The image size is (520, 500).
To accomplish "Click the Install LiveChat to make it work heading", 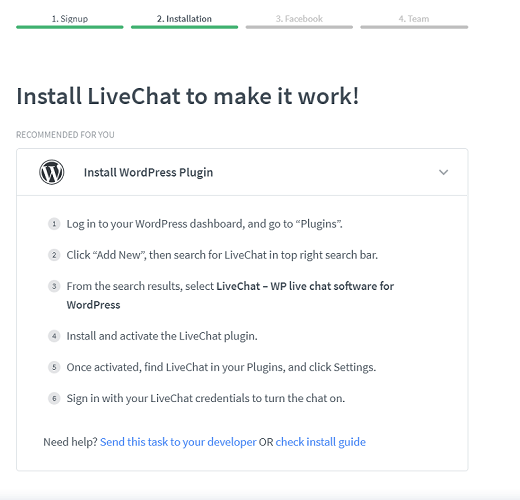I will pyautogui.click(x=188, y=96).
